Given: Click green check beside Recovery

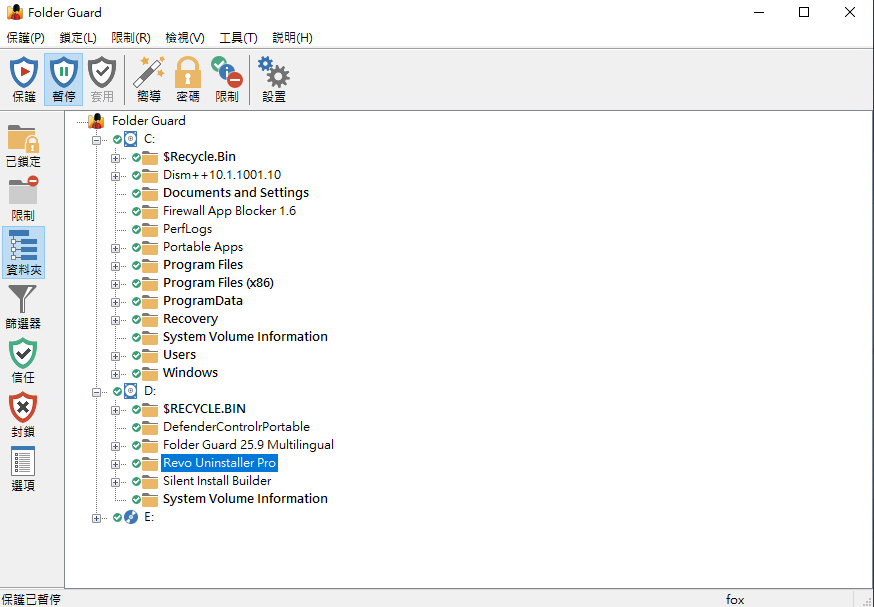Looking at the screenshot, I should (136, 319).
